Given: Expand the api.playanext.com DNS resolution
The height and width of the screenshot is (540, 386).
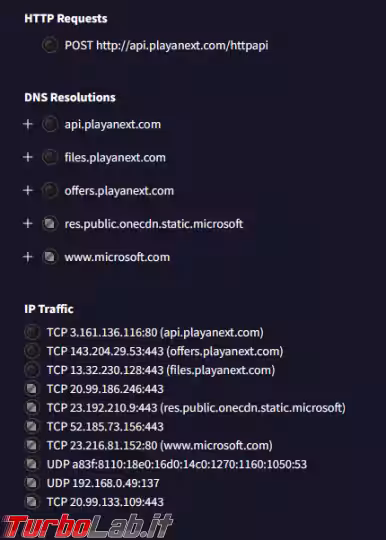Looking at the screenshot, I should [28, 124].
